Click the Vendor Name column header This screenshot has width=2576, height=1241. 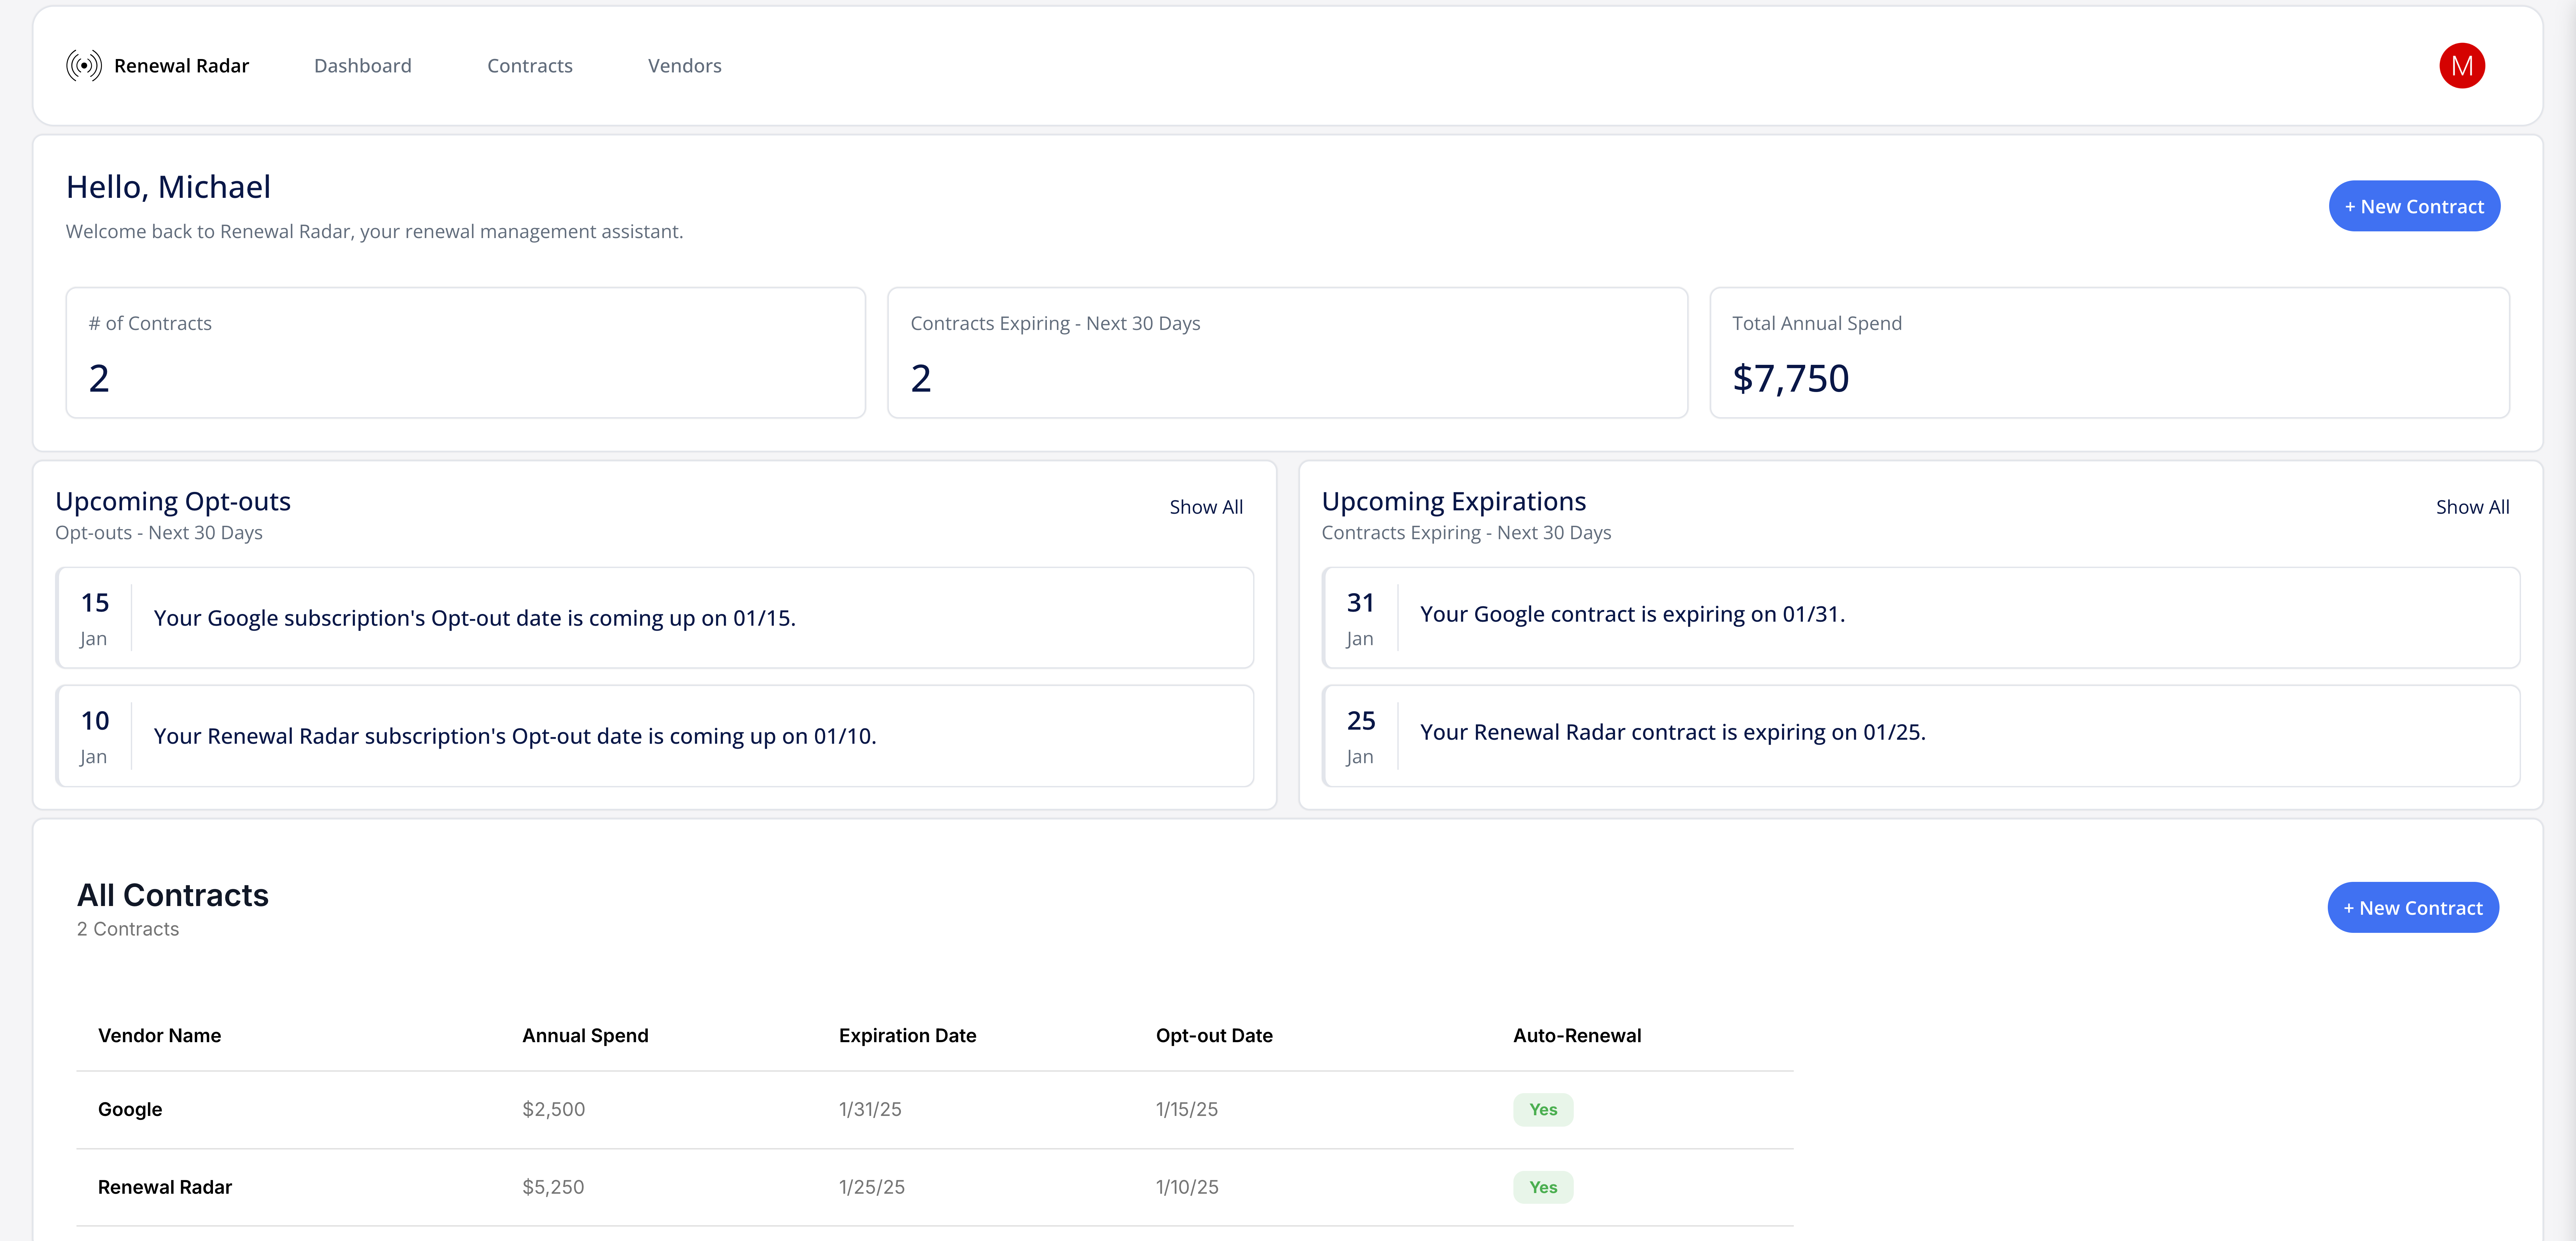160,1036
